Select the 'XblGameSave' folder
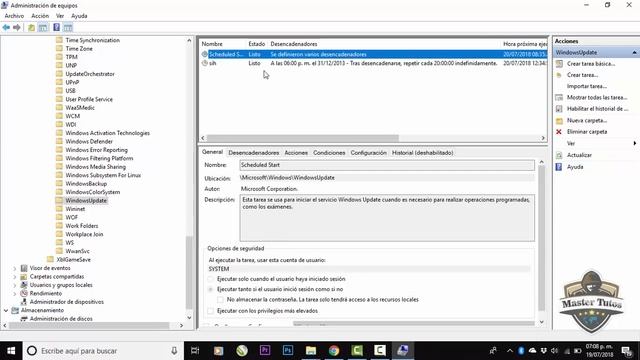The width and height of the screenshot is (640, 360). coord(73,260)
